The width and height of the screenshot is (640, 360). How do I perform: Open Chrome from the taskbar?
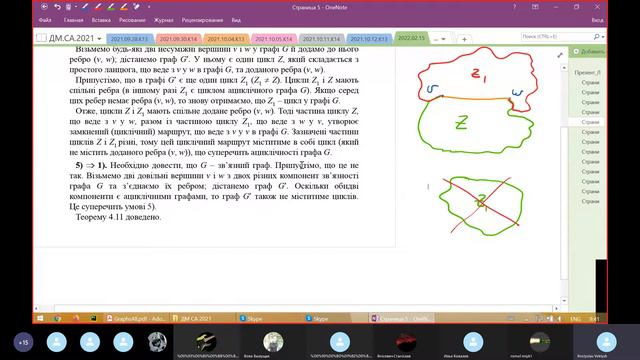pyautogui.click(x=57, y=318)
